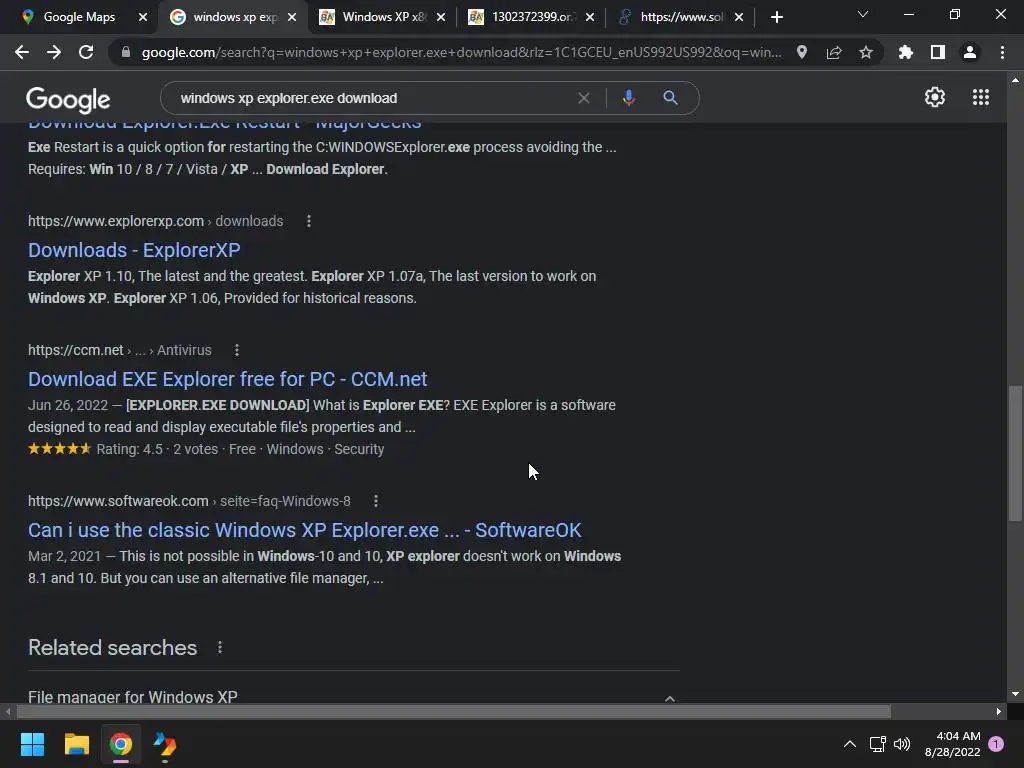The width and height of the screenshot is (1024, 768).
Task: Click the address bar URL
Action: 460,52
